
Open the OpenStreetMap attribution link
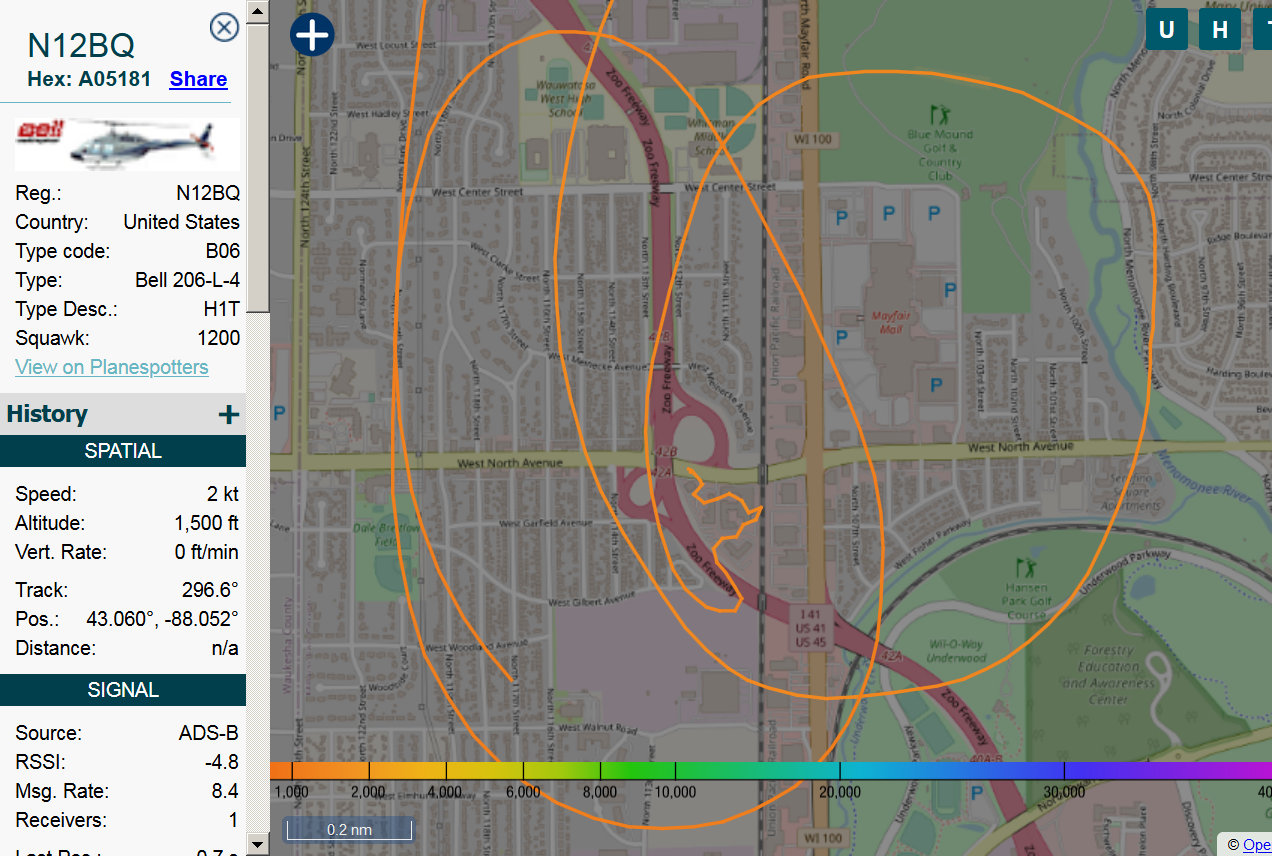[x=1257, y=845]
